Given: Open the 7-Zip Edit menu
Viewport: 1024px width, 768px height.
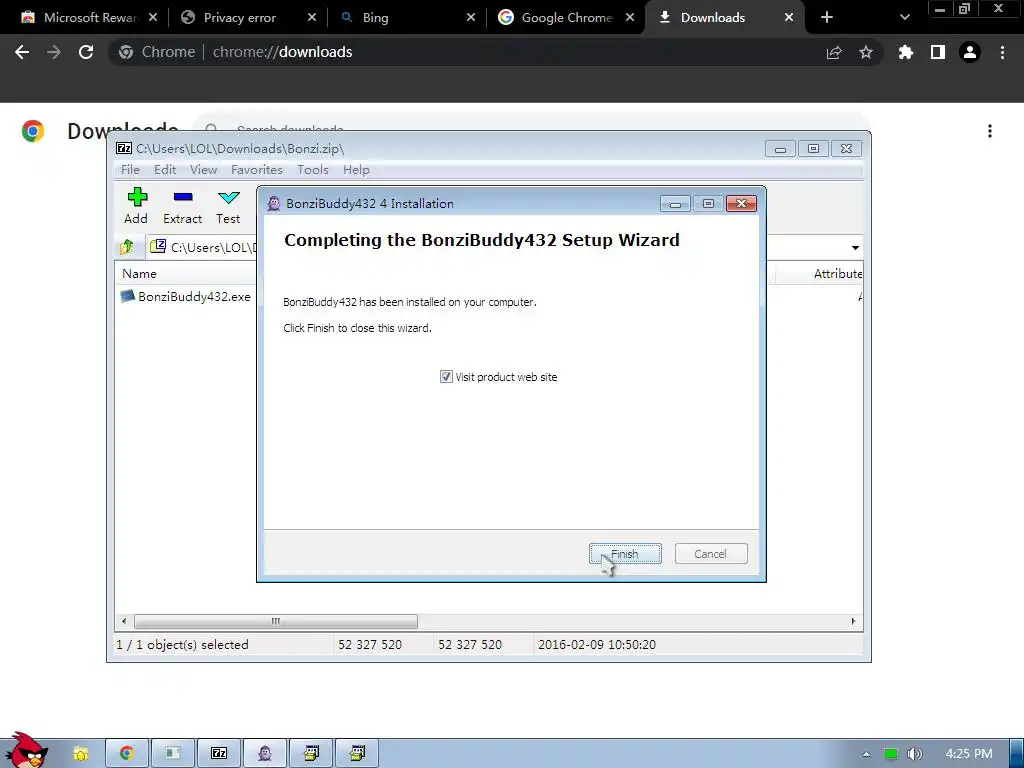Looking at the screenshot, I should click(x=165, y=170).
